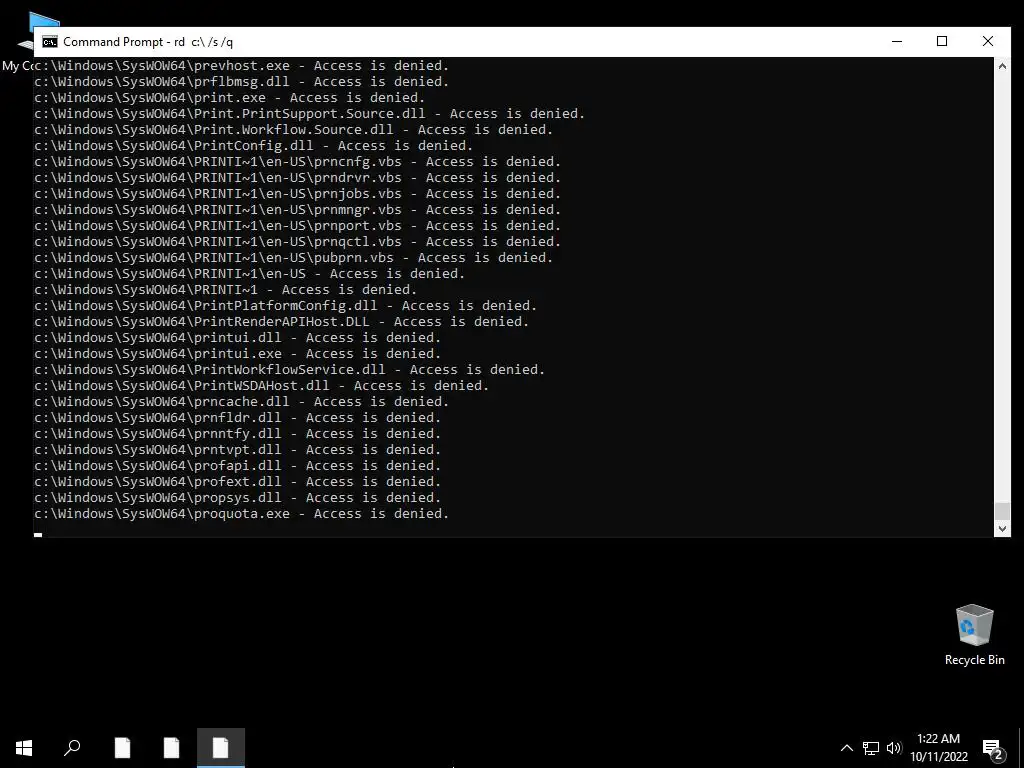
Task: Click the pubprn.vbs line
Action: pyautogui.click(x=294, y=257)
